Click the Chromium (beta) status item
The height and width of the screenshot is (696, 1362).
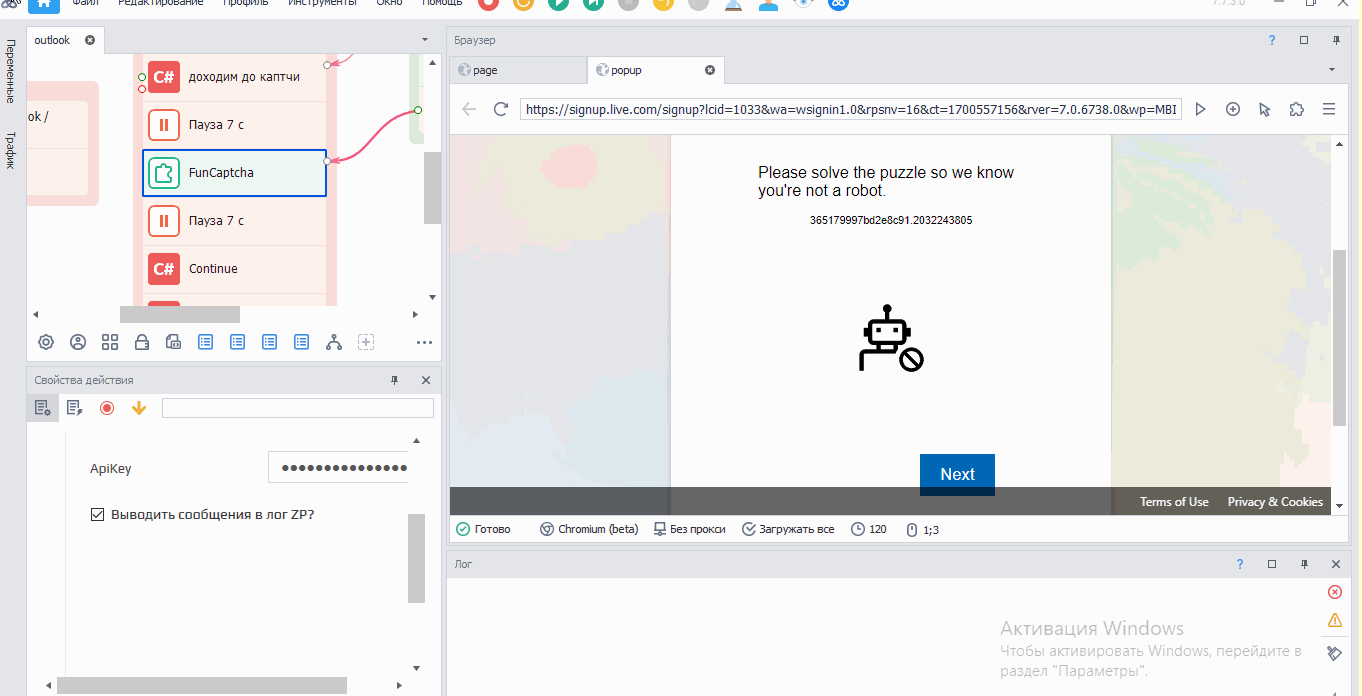589,529
